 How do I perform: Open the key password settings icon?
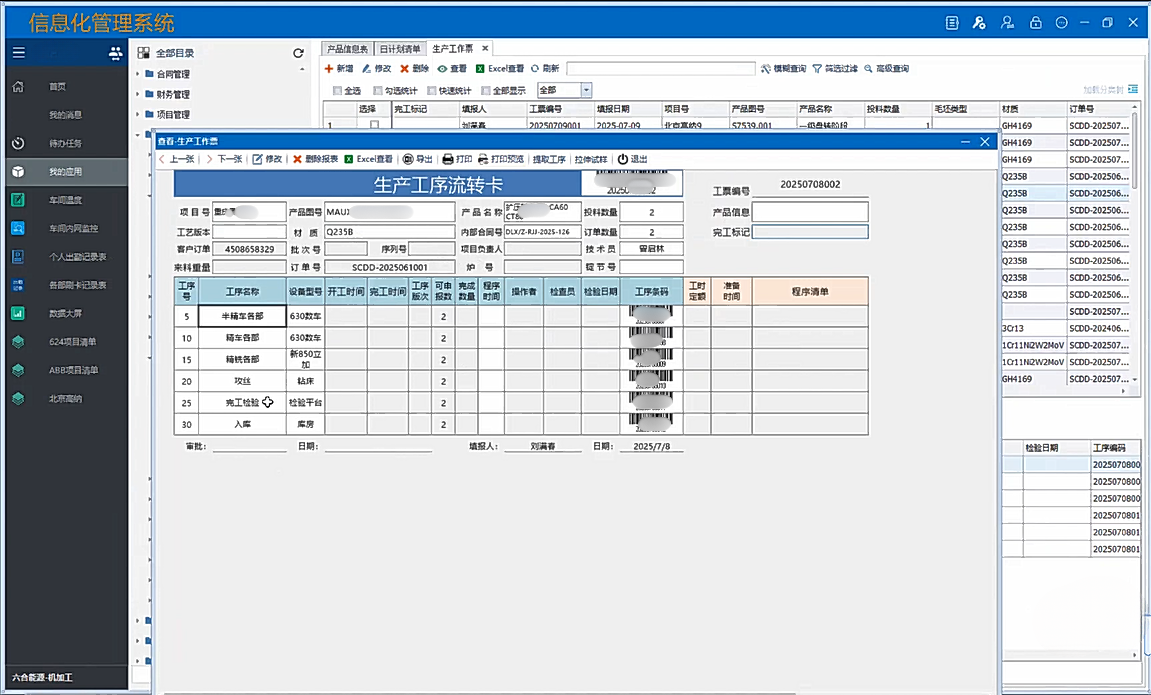(979, 23)
